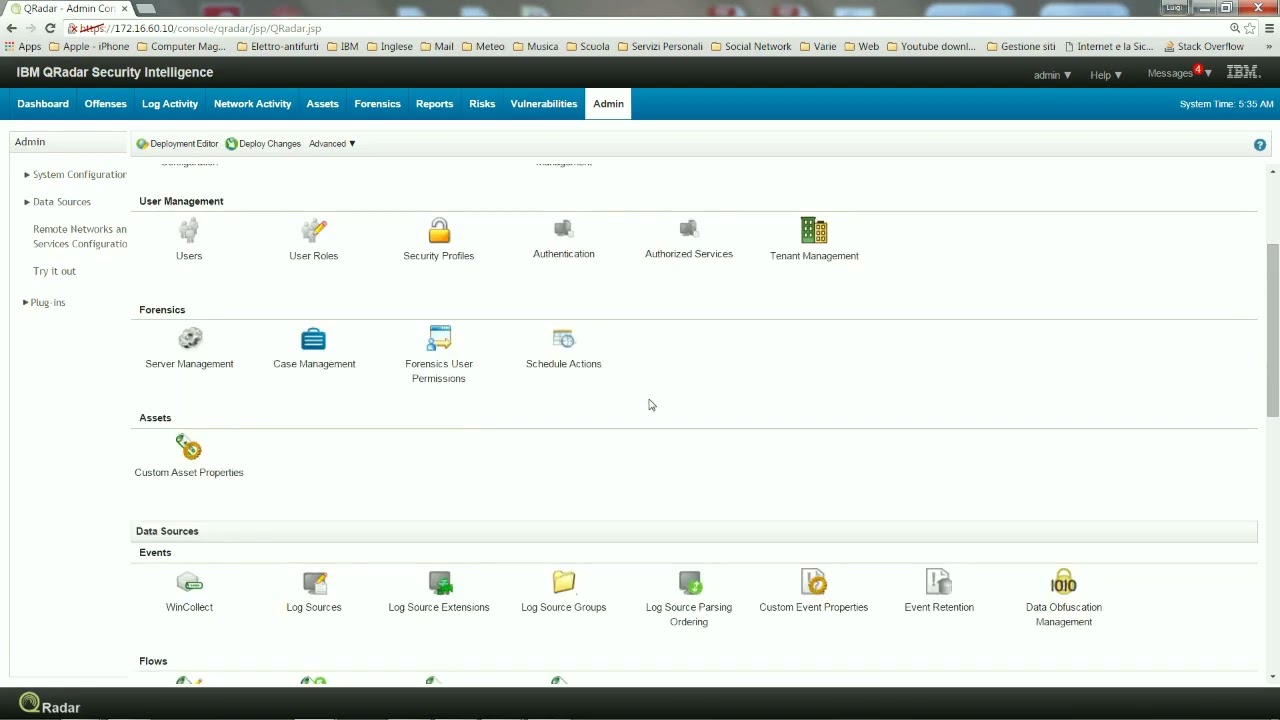1280x720 pixels.
Task: Open the Apple - iPhone bookmark
Action: [x=89, y=47]
